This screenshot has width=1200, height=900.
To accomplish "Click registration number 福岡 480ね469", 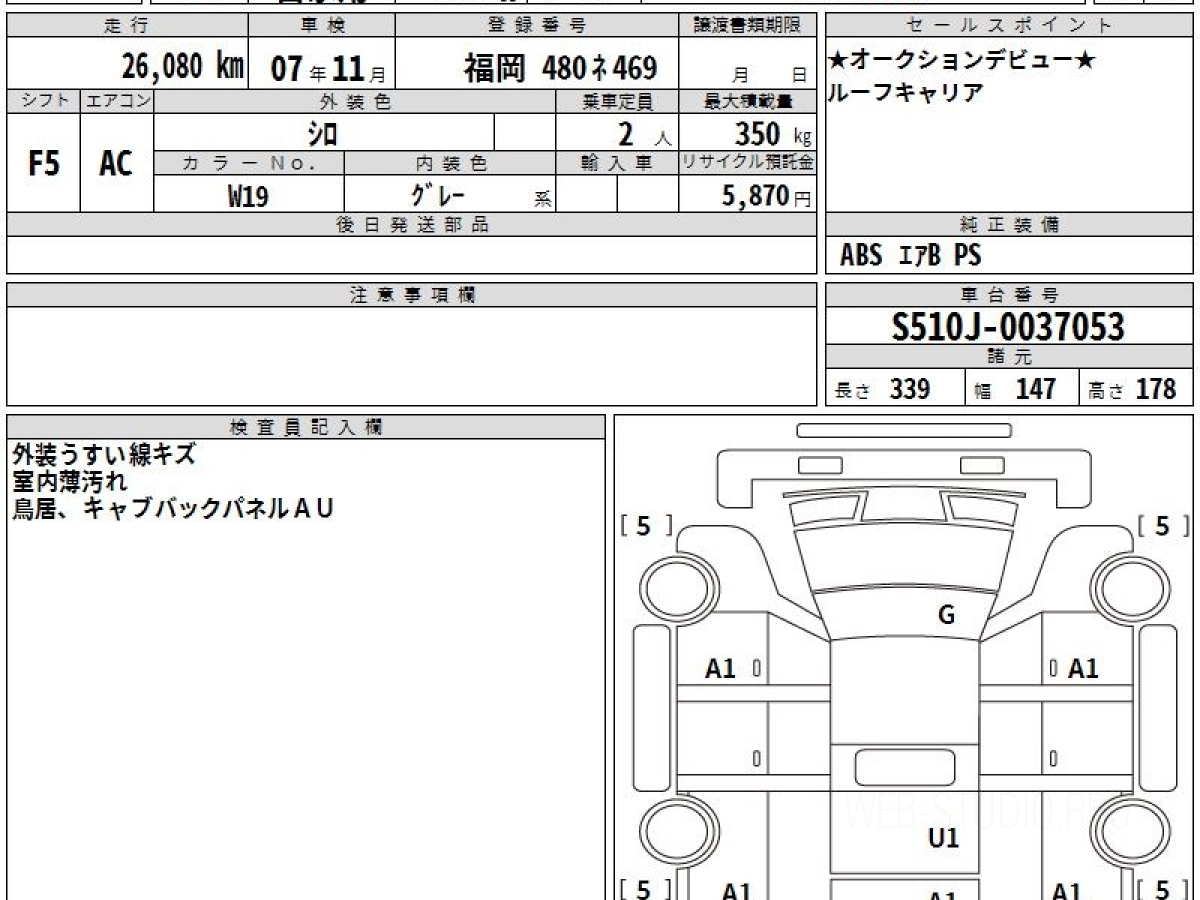I will (x=560, y=68).
